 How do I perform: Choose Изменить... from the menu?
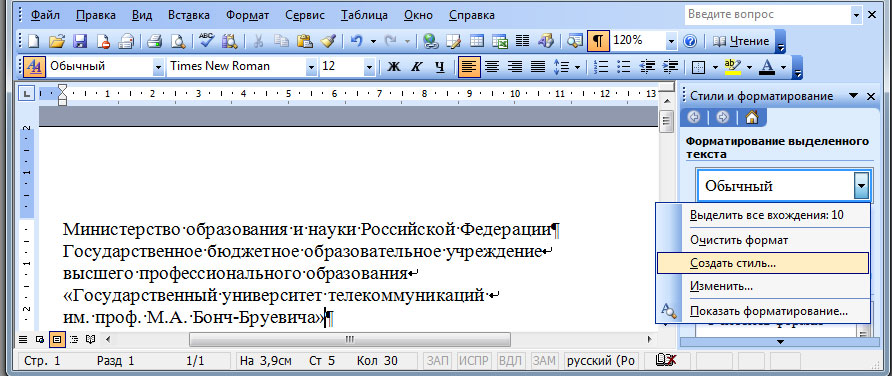coord(762,286)
